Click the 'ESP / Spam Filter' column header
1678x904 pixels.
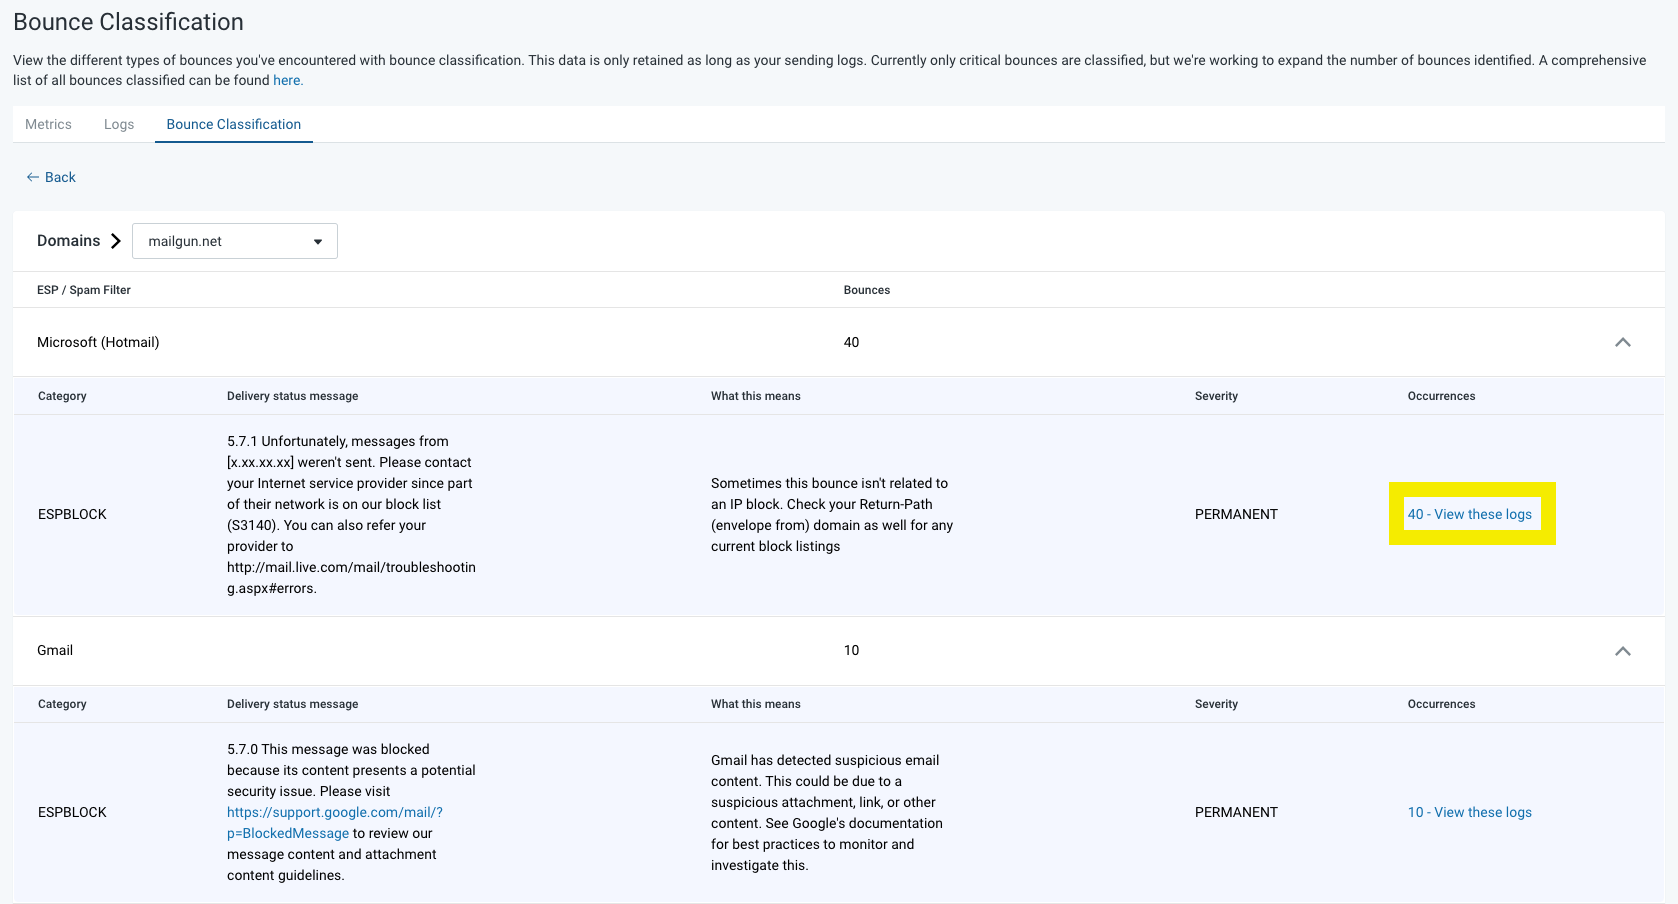[x=84, y=290]
